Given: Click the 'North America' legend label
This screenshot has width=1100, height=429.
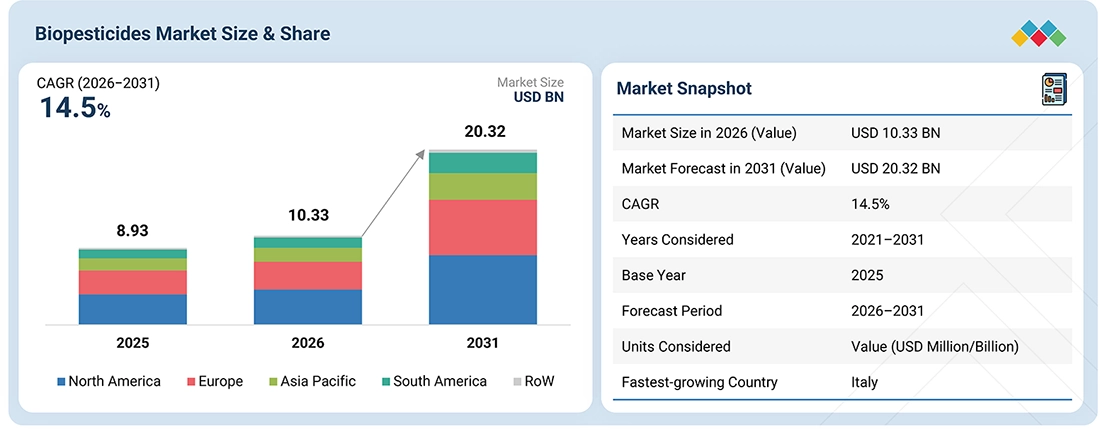Looking at the screenshot, I should (x=114, y=382).
